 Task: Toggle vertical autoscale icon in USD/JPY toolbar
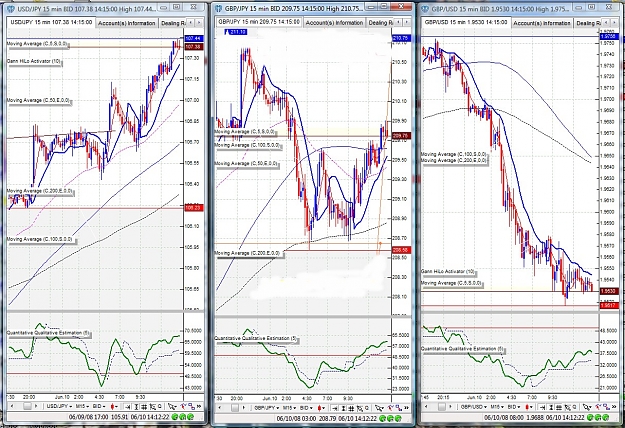pos(136,406)
